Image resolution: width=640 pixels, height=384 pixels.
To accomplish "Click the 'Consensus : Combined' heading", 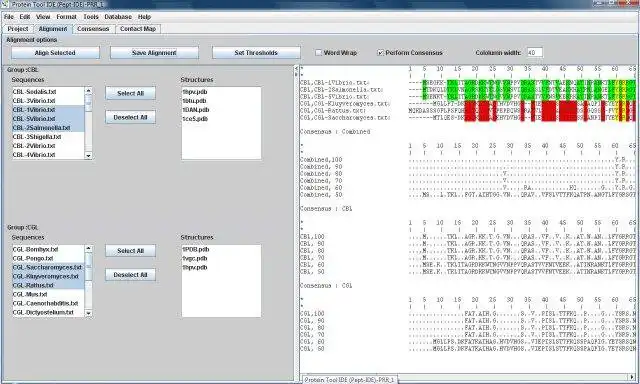I will coord(335,132).
